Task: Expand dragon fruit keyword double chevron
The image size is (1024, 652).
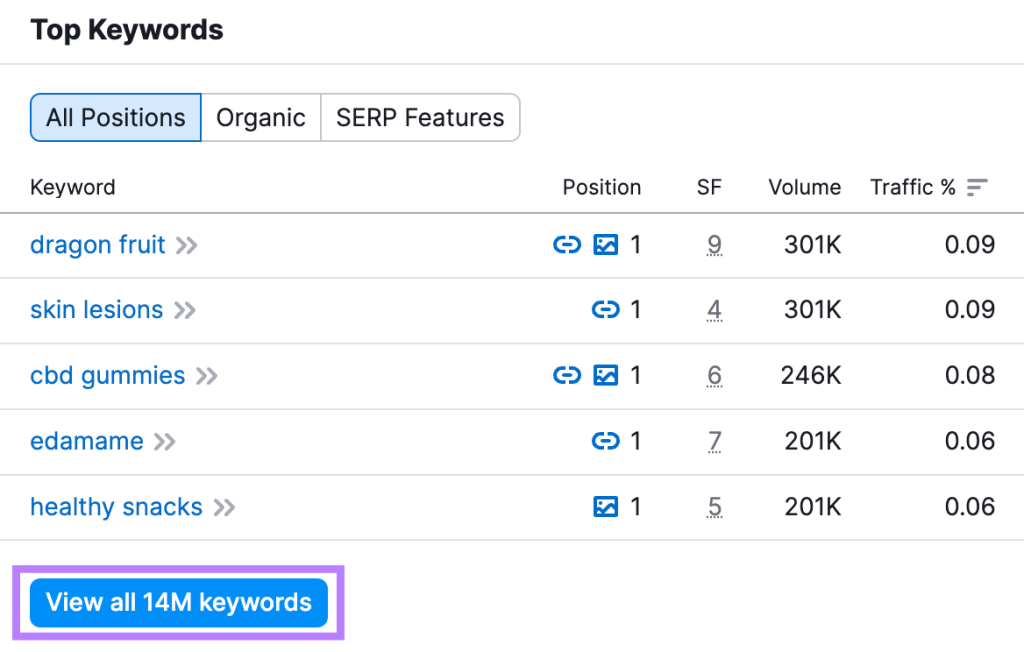Action: 187,245
